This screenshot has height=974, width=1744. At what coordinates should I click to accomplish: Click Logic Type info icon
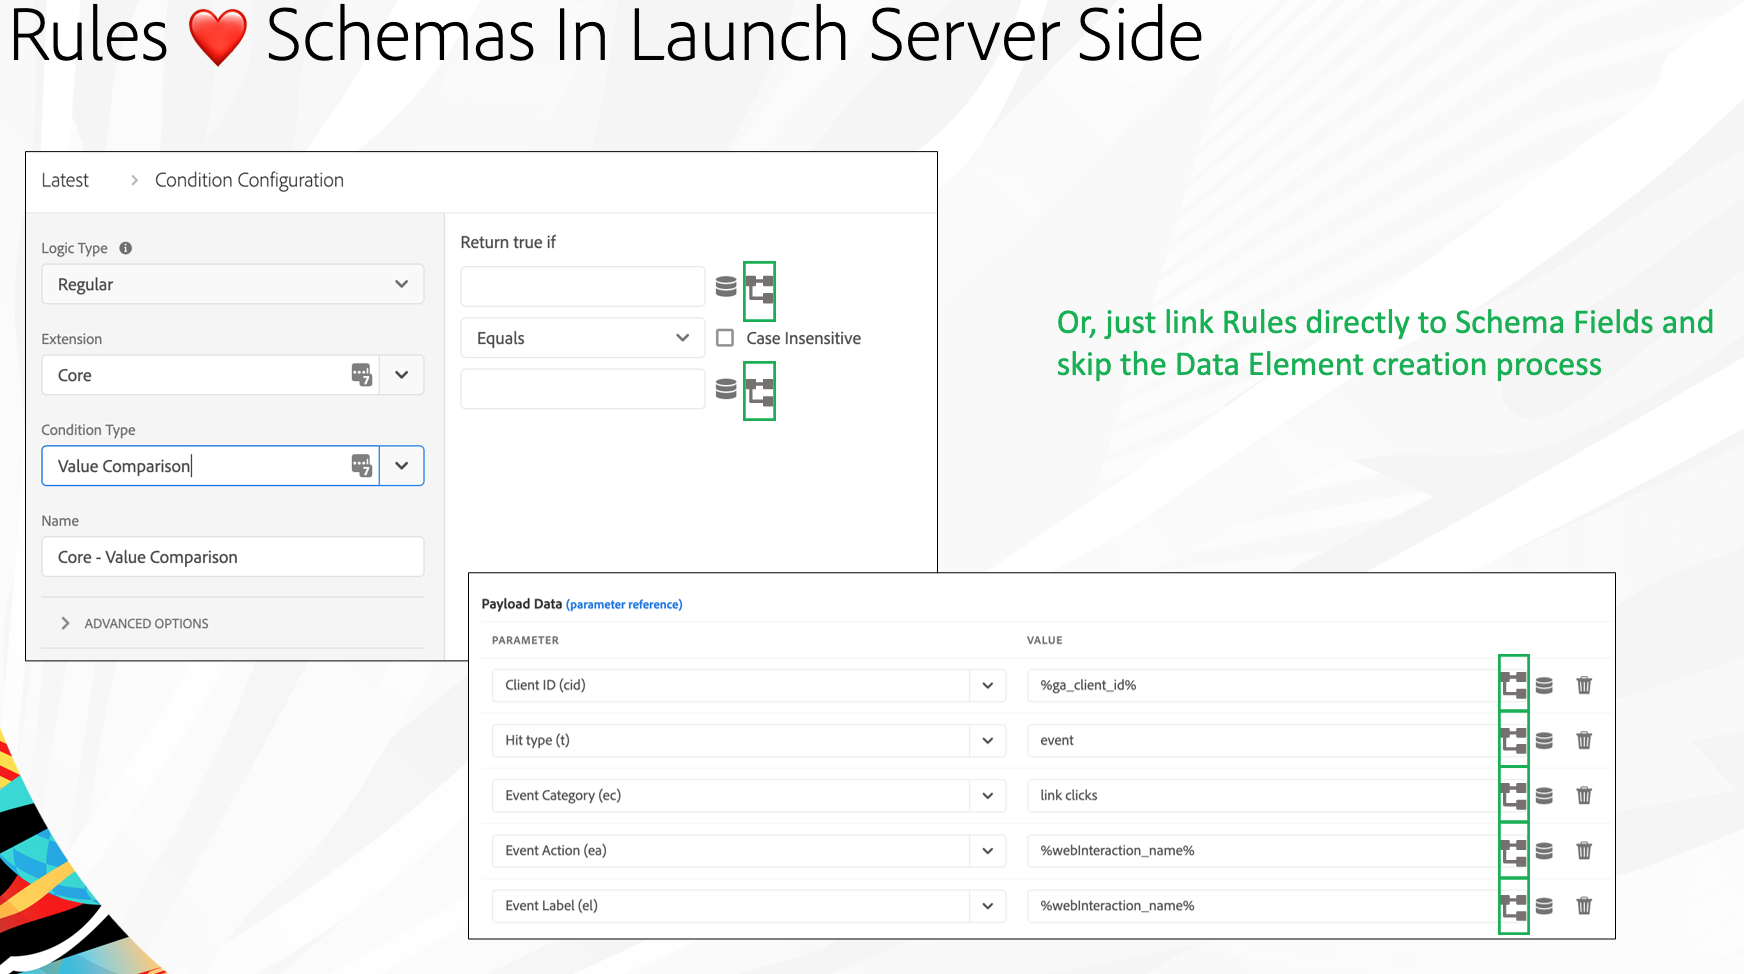[x=126, y=248]
